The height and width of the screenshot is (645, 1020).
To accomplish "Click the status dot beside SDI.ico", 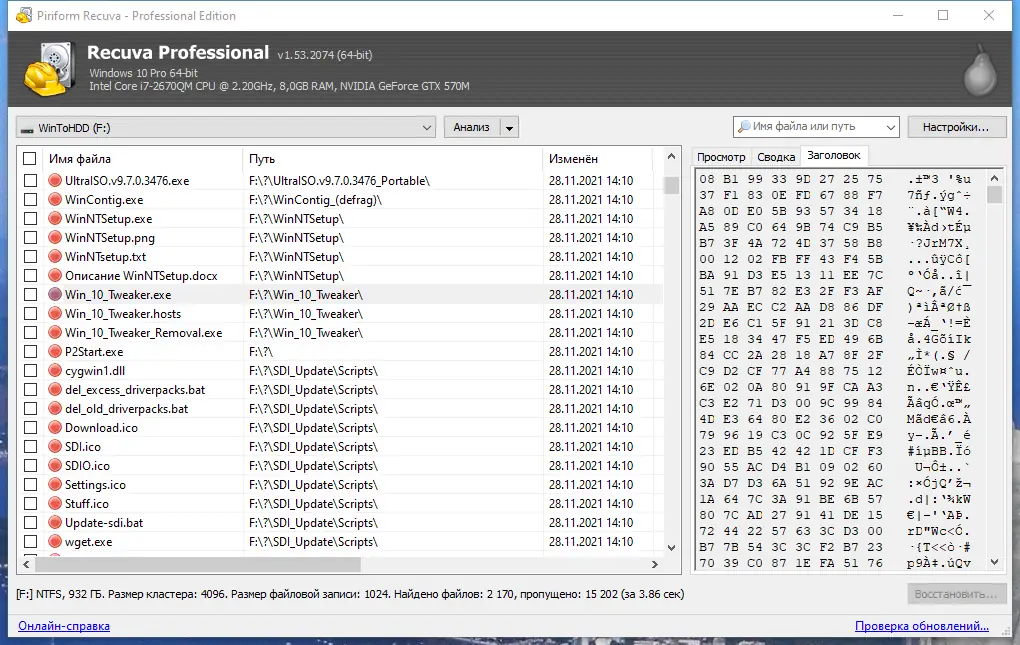I will (55, 447).
